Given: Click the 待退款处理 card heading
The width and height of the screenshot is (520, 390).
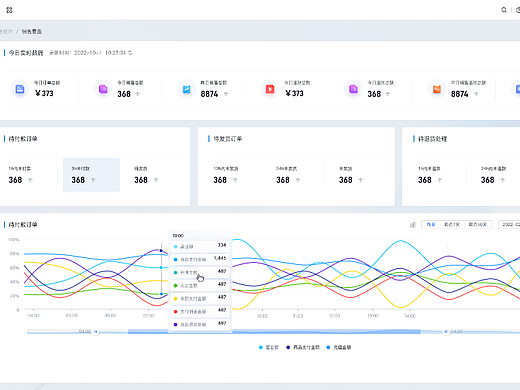Looking at the screenshot, I should [x=432, y=139].
